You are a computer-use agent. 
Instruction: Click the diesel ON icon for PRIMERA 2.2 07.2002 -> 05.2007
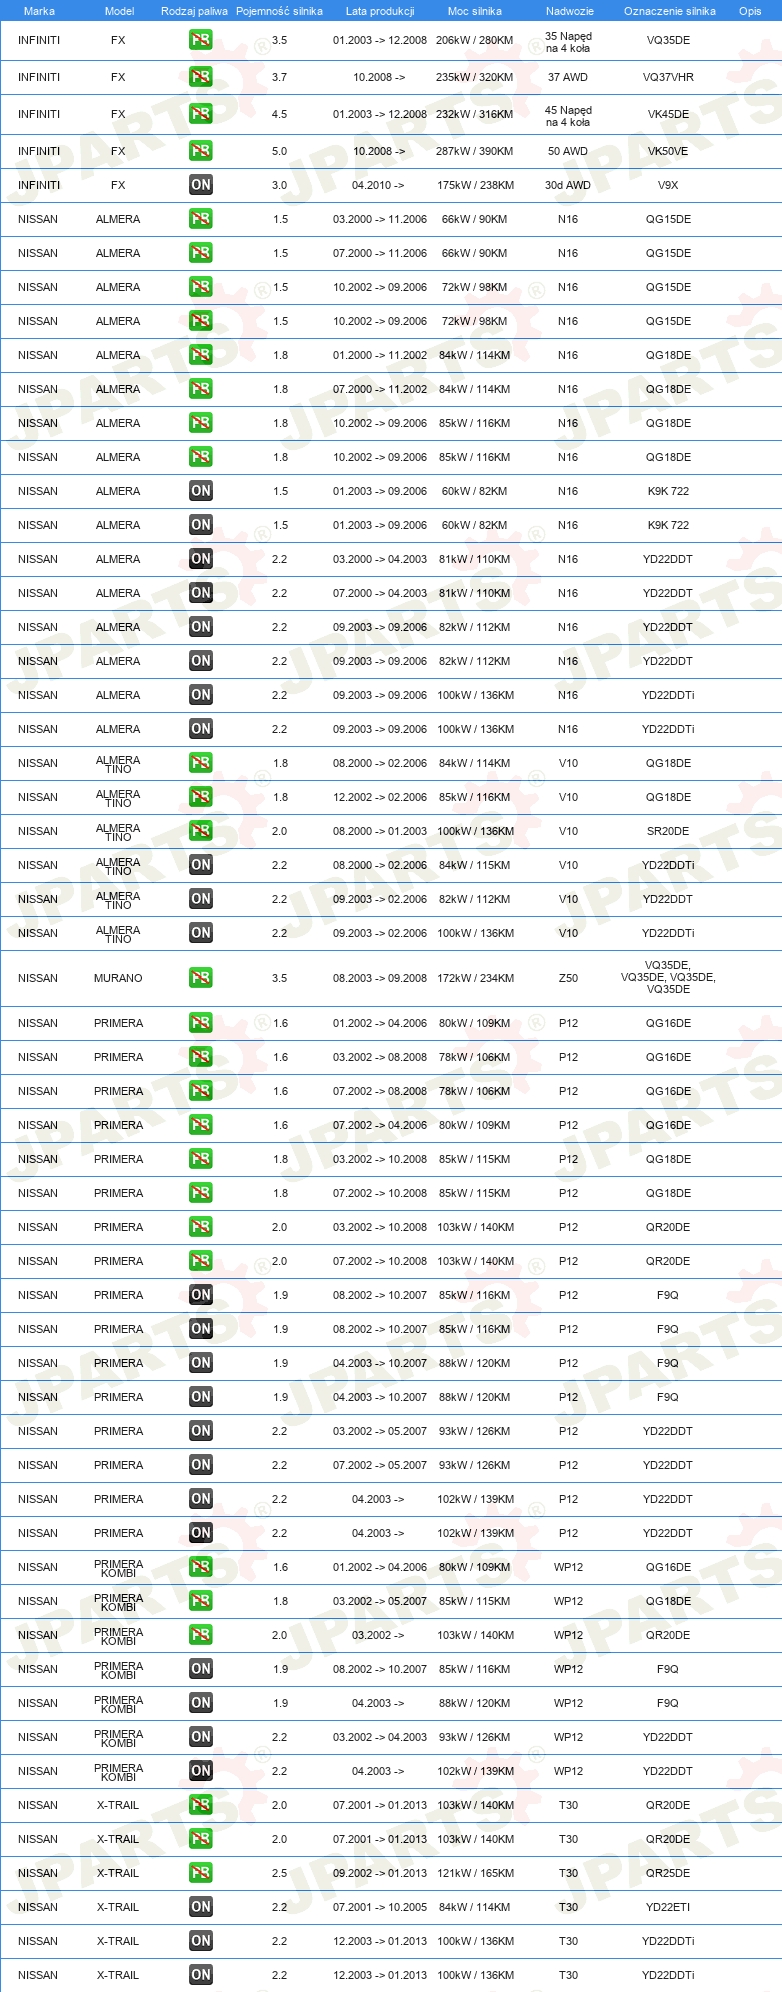pos(201,1465)
